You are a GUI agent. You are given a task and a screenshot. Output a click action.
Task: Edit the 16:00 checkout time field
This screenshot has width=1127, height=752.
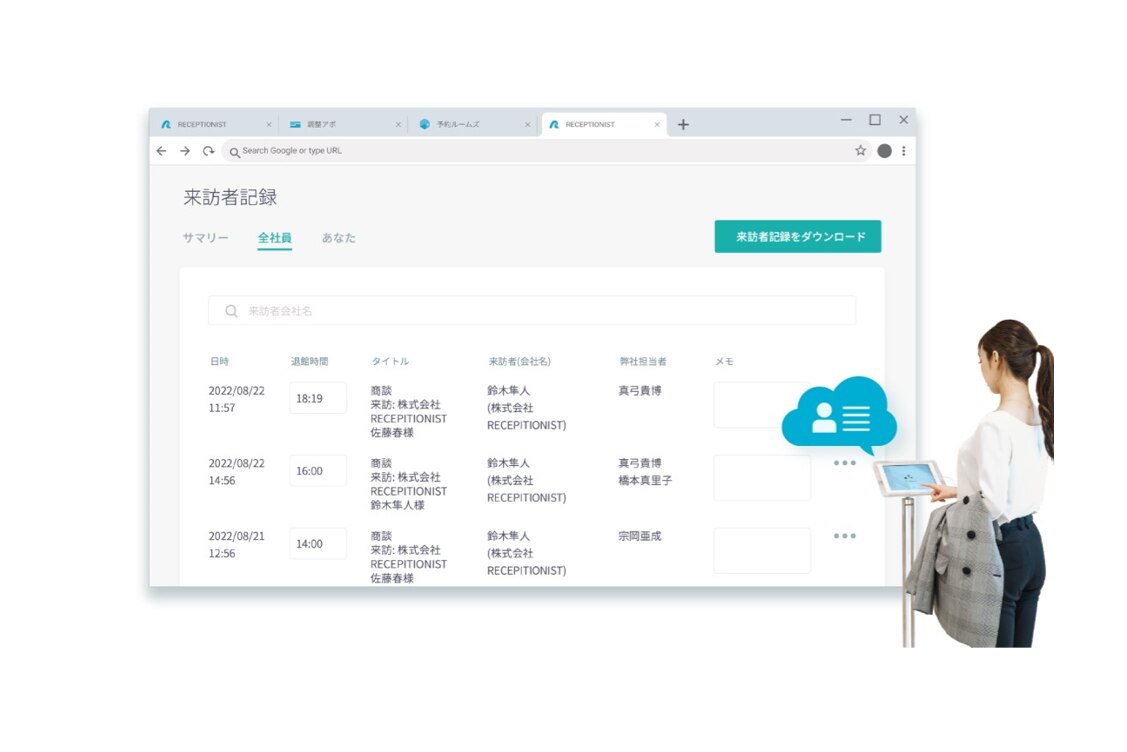(318, 471)
